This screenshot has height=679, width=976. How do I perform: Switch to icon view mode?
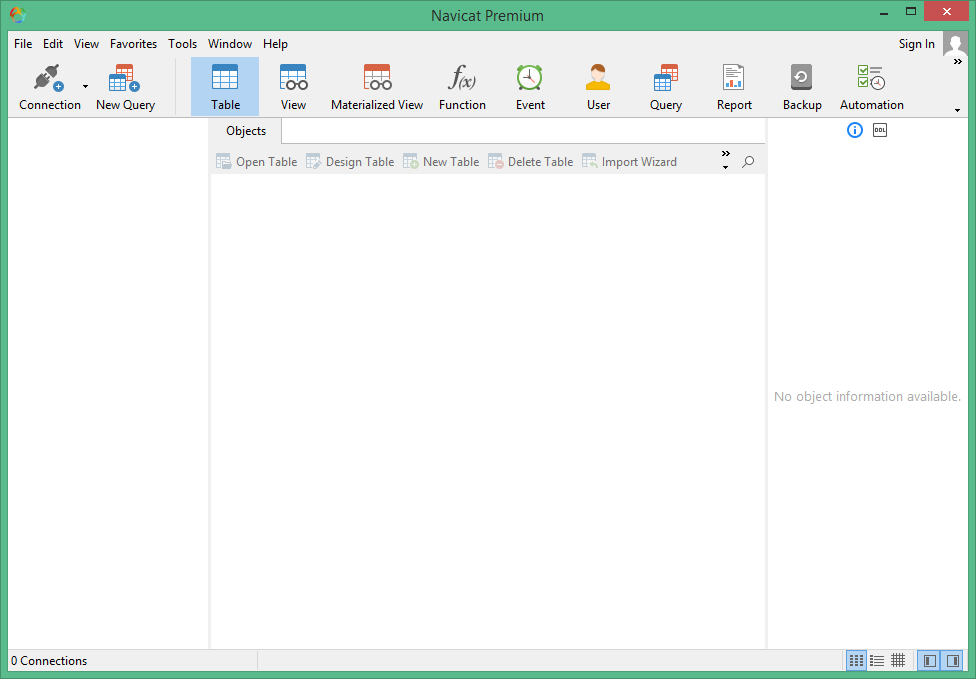tap(856, 660)
